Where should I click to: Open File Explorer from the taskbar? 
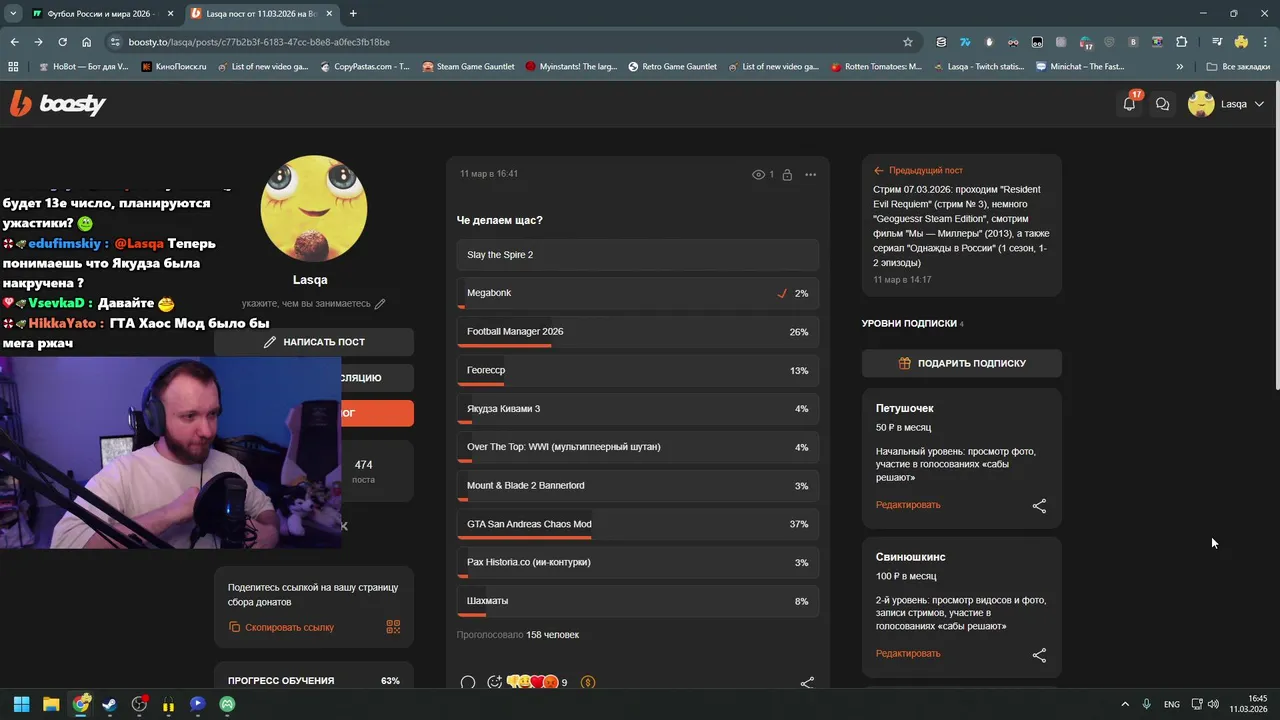click(x=51, y=704)
